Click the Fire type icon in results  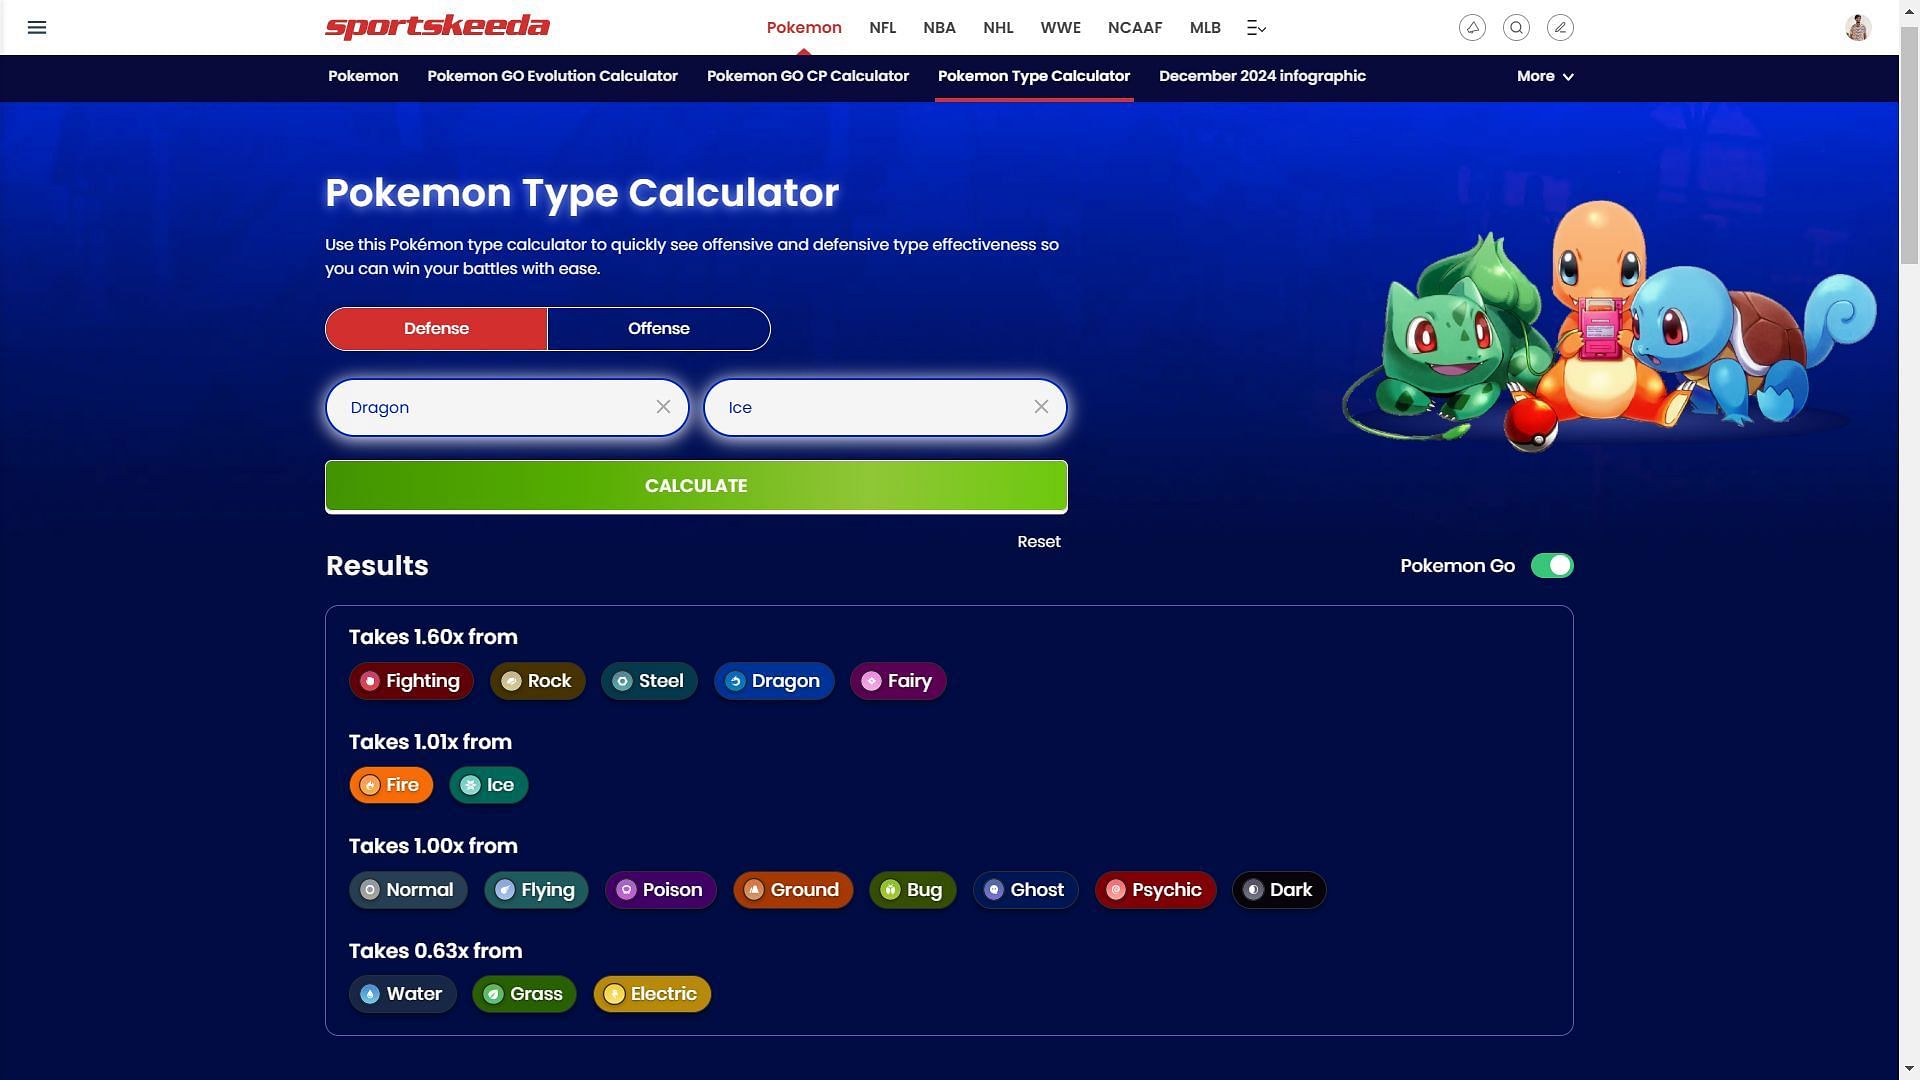tap(368, 785)
